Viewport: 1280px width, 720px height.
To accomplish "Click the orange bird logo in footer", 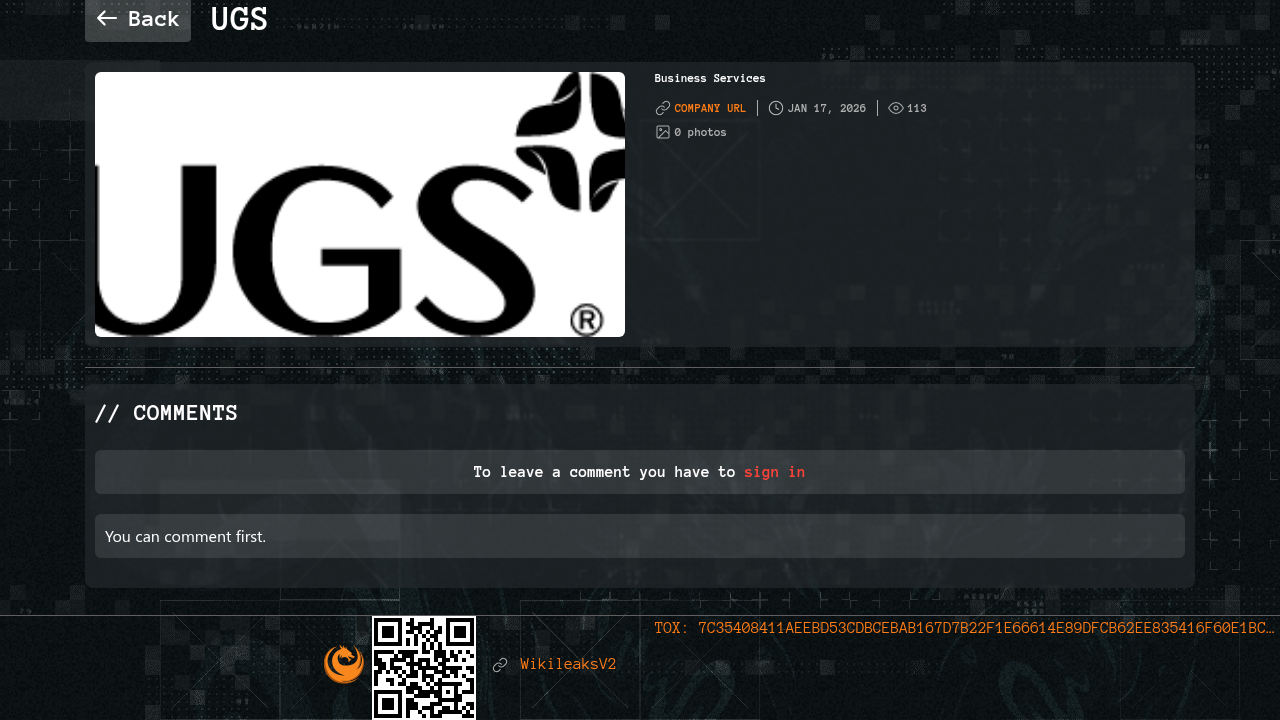I will coord(344,664).
